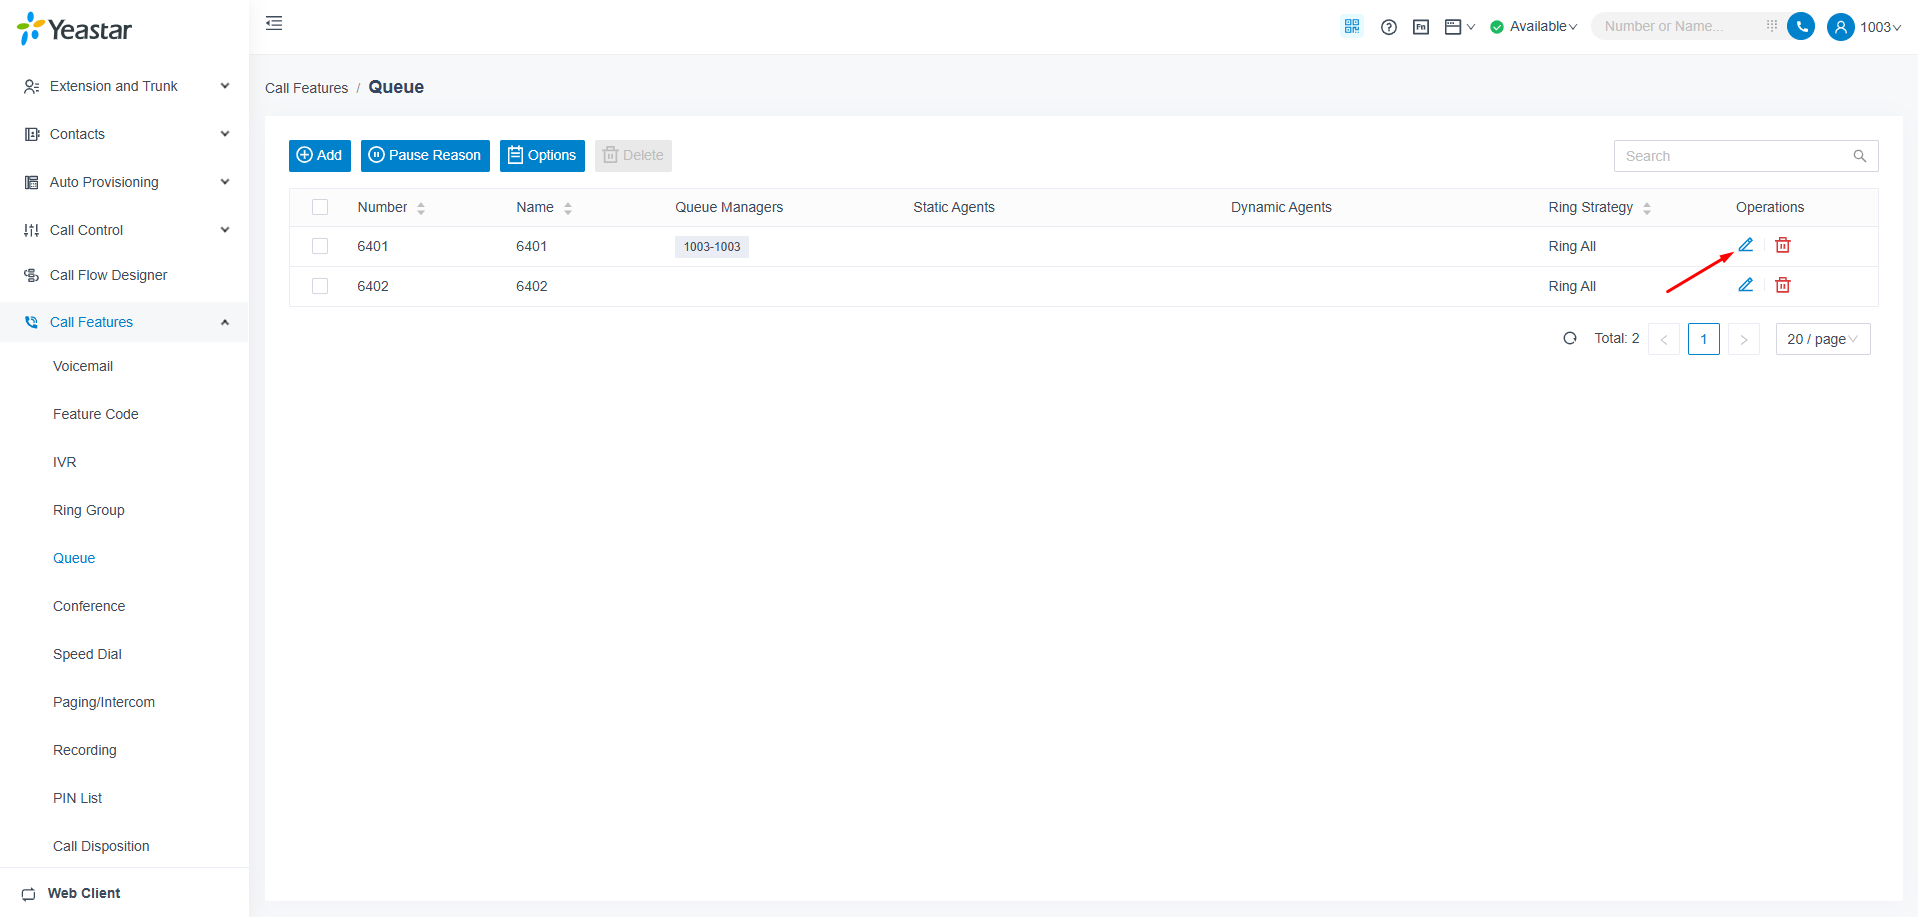Click the Extension and Trunk icon
The image size is (1918, 917).
click(x=31, y=86)
